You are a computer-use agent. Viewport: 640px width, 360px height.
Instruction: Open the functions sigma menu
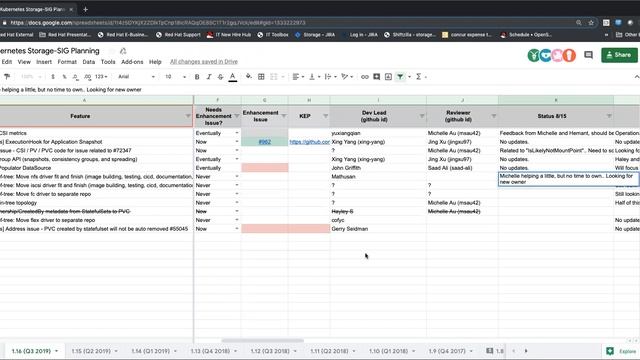(418, 77)
